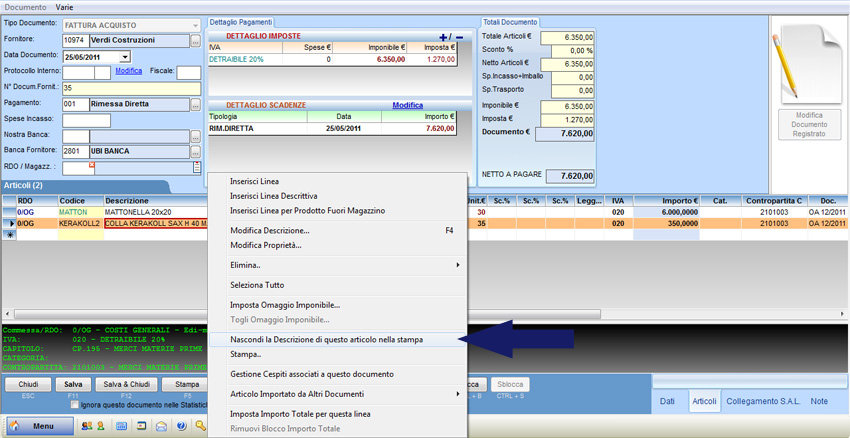Open the envelope mail icon
Screen dimensions: 850x438
tap(162, 426)
